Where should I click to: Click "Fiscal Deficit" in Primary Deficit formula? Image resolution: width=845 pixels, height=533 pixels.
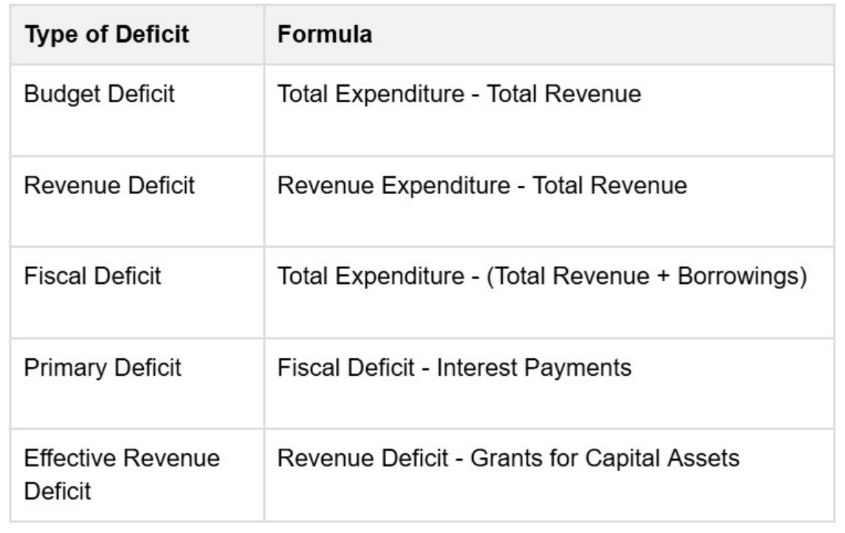tap(346, 367)
